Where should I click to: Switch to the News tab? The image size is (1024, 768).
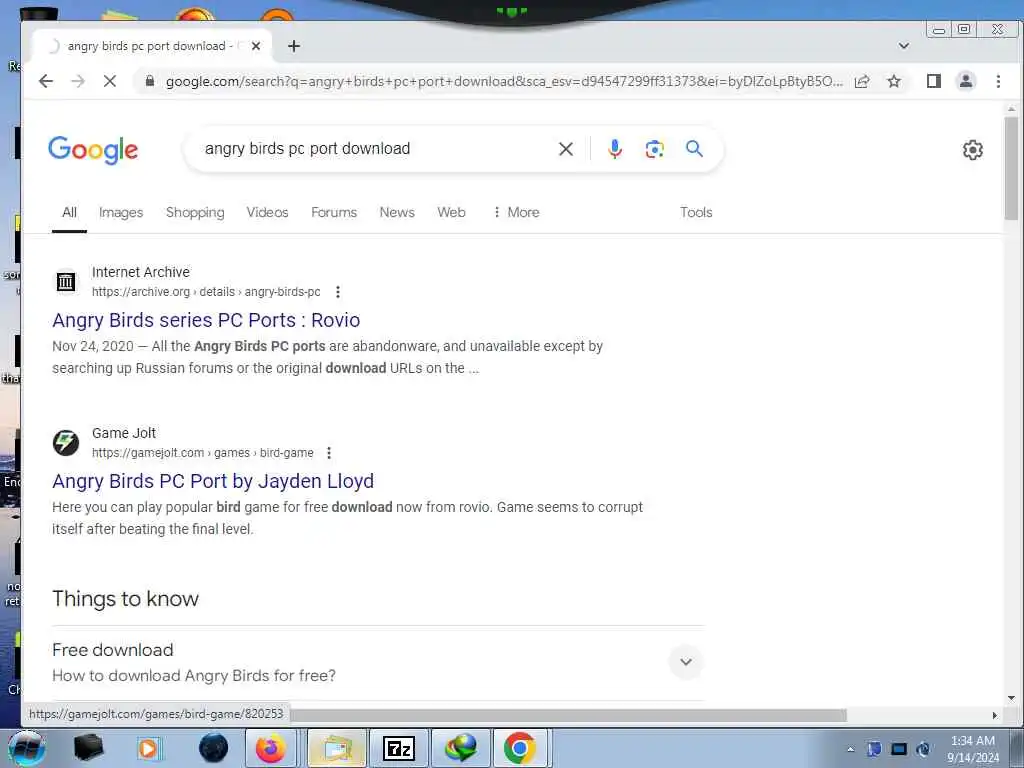point(397,212)
